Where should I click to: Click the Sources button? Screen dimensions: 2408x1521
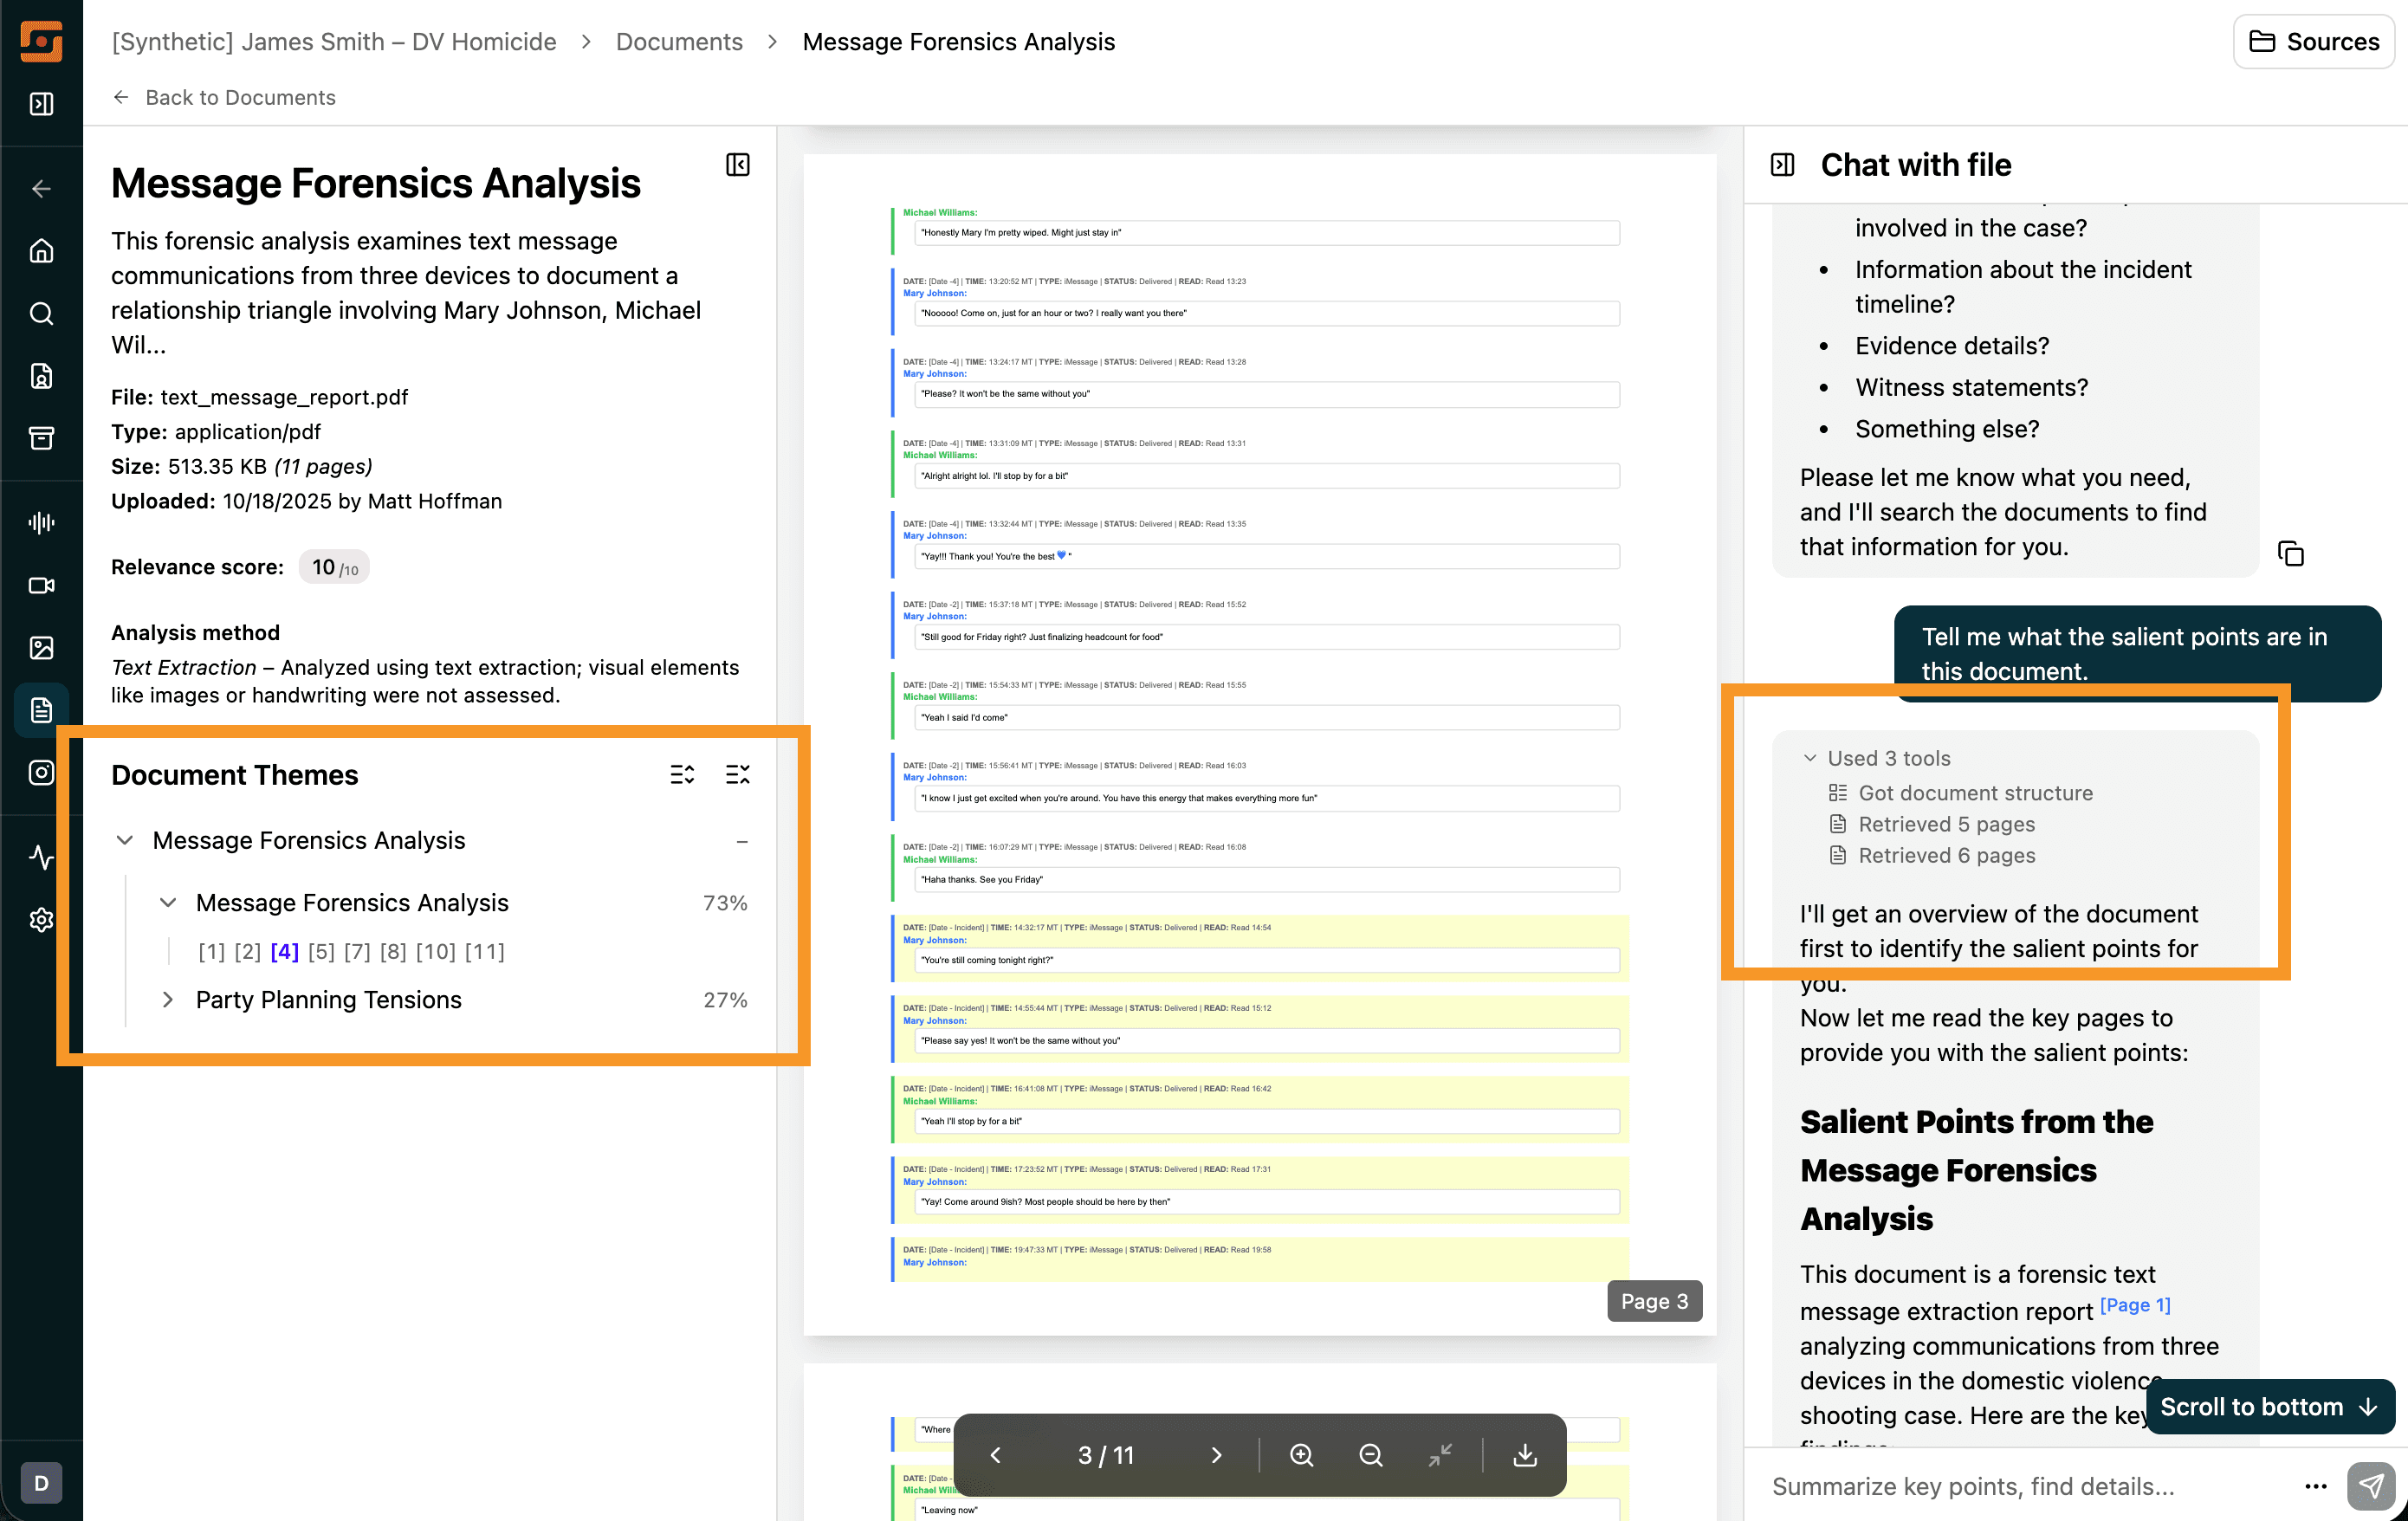2314,41
